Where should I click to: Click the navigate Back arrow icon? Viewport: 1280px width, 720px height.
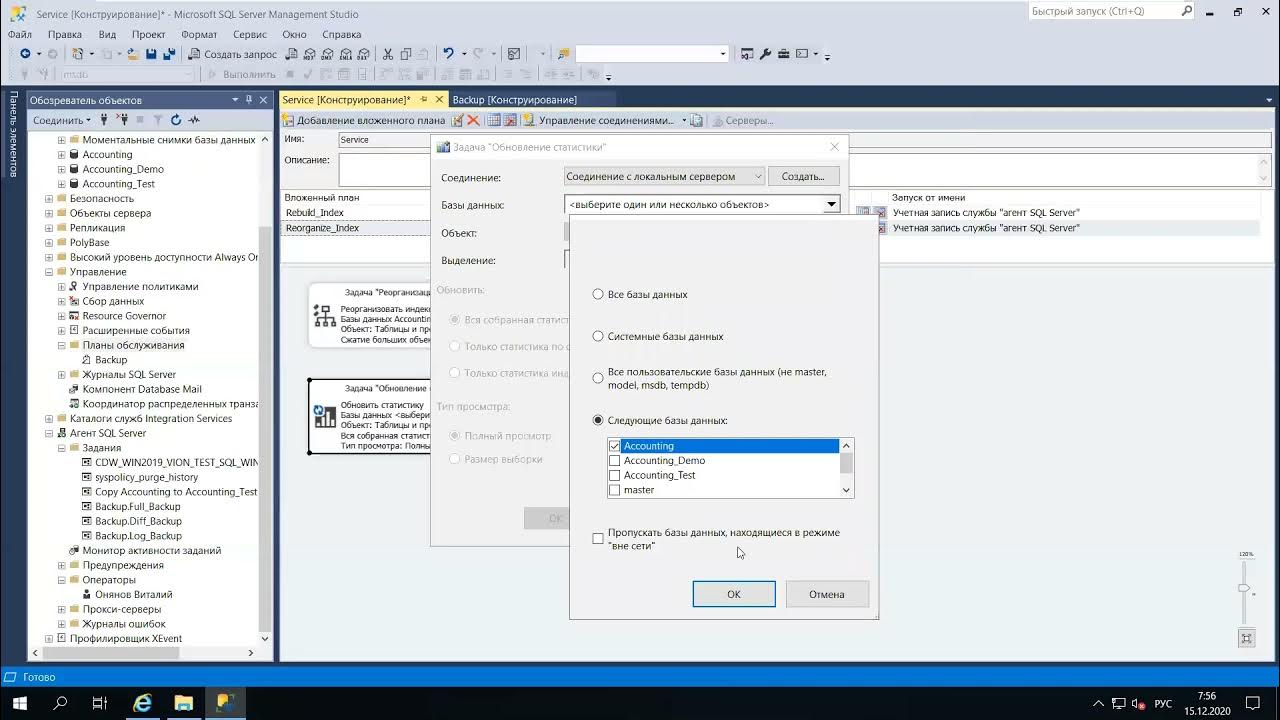coord(25,54)
